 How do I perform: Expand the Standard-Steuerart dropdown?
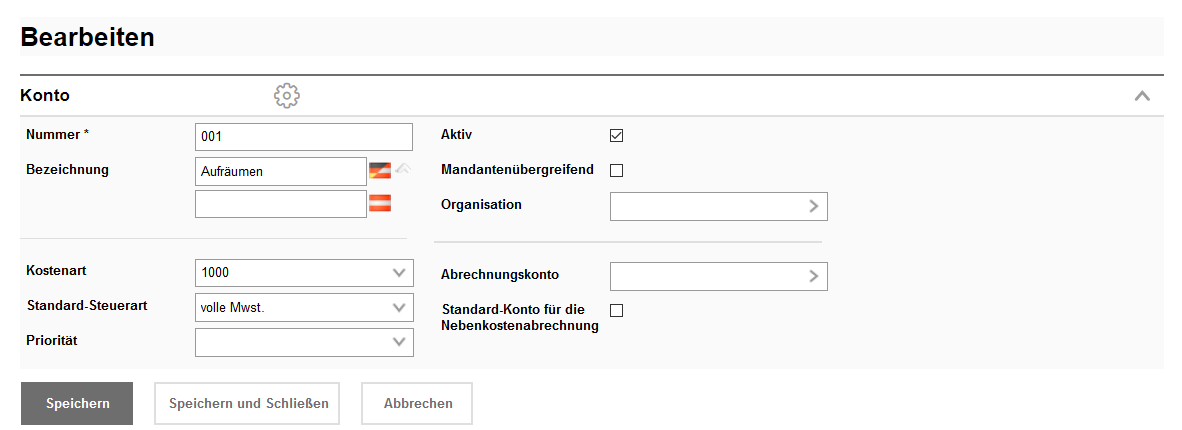[399, 307]
